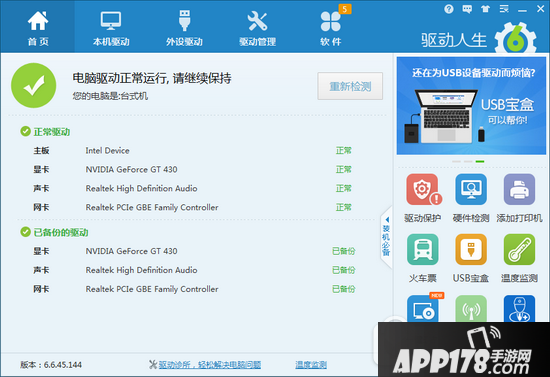
Task: Select Realtek PCIe GBE Controller under 已备份的驱动
Action: (x=194, y=289)
